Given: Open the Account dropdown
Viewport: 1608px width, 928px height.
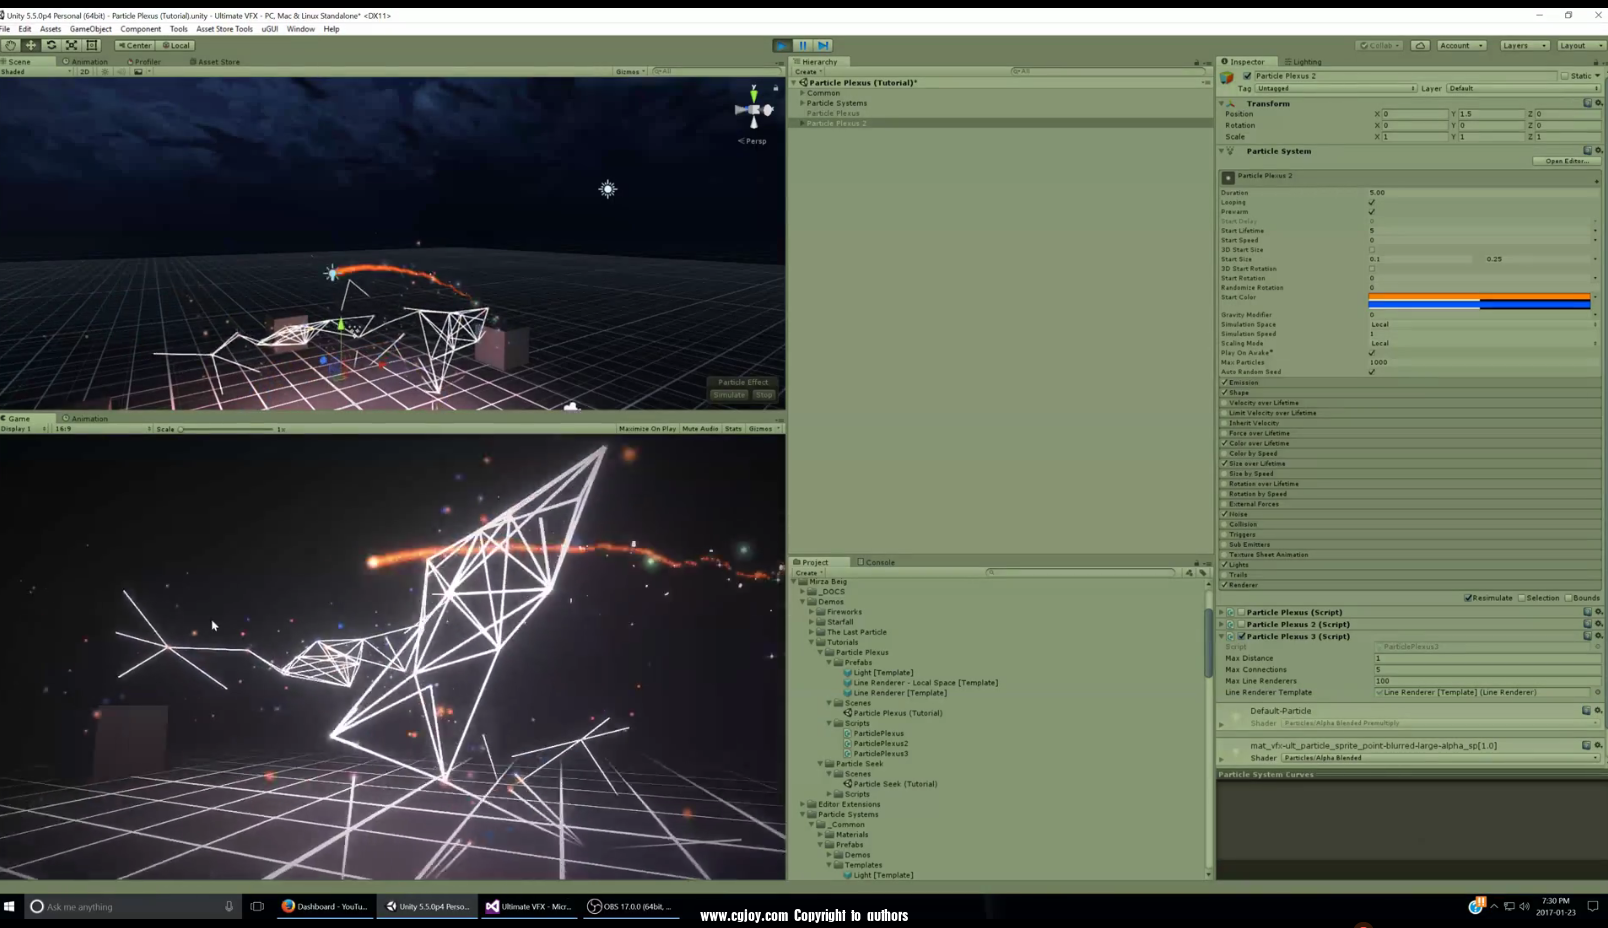Looking at the screenshot, I should (x=1461, y=45).
